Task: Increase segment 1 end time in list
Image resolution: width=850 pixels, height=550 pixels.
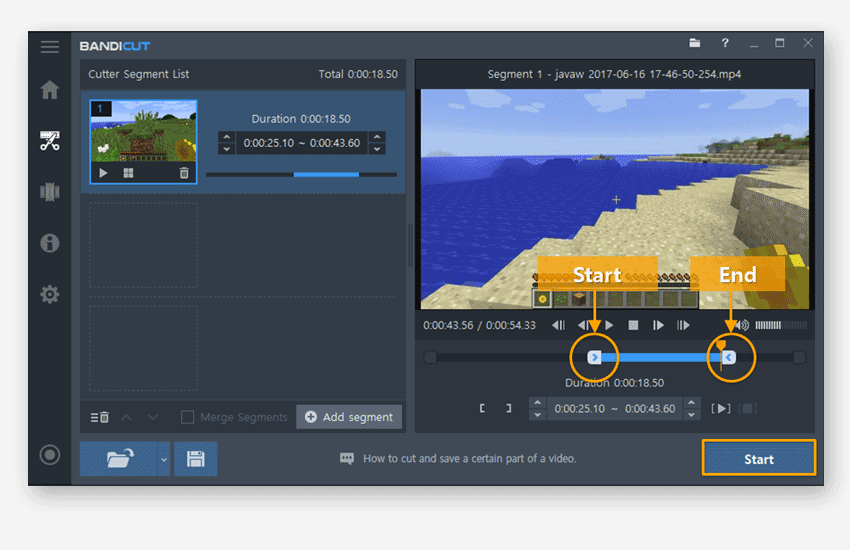Action: pyautogui.click(x=377, y=137)
